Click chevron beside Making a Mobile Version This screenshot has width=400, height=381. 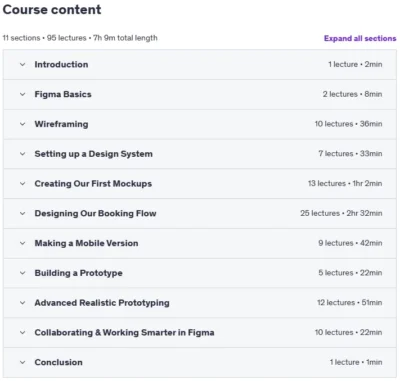coord(22,243)
